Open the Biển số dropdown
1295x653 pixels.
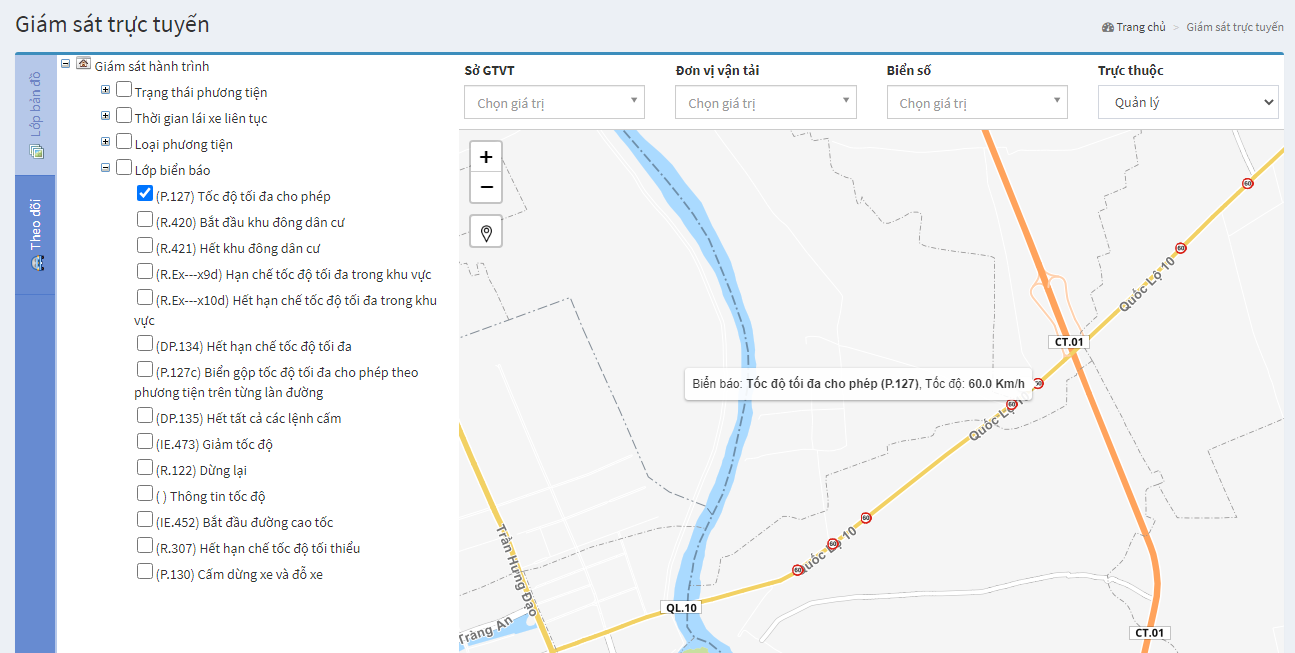[x=977, y=102]
